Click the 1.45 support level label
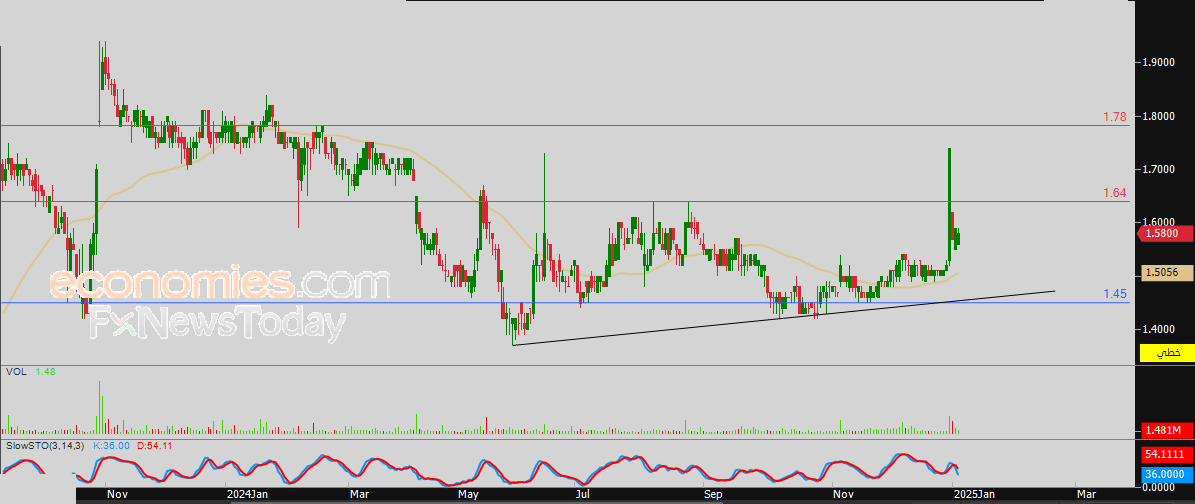Viewport: 1195px width, 504px height. point(1115,294)
